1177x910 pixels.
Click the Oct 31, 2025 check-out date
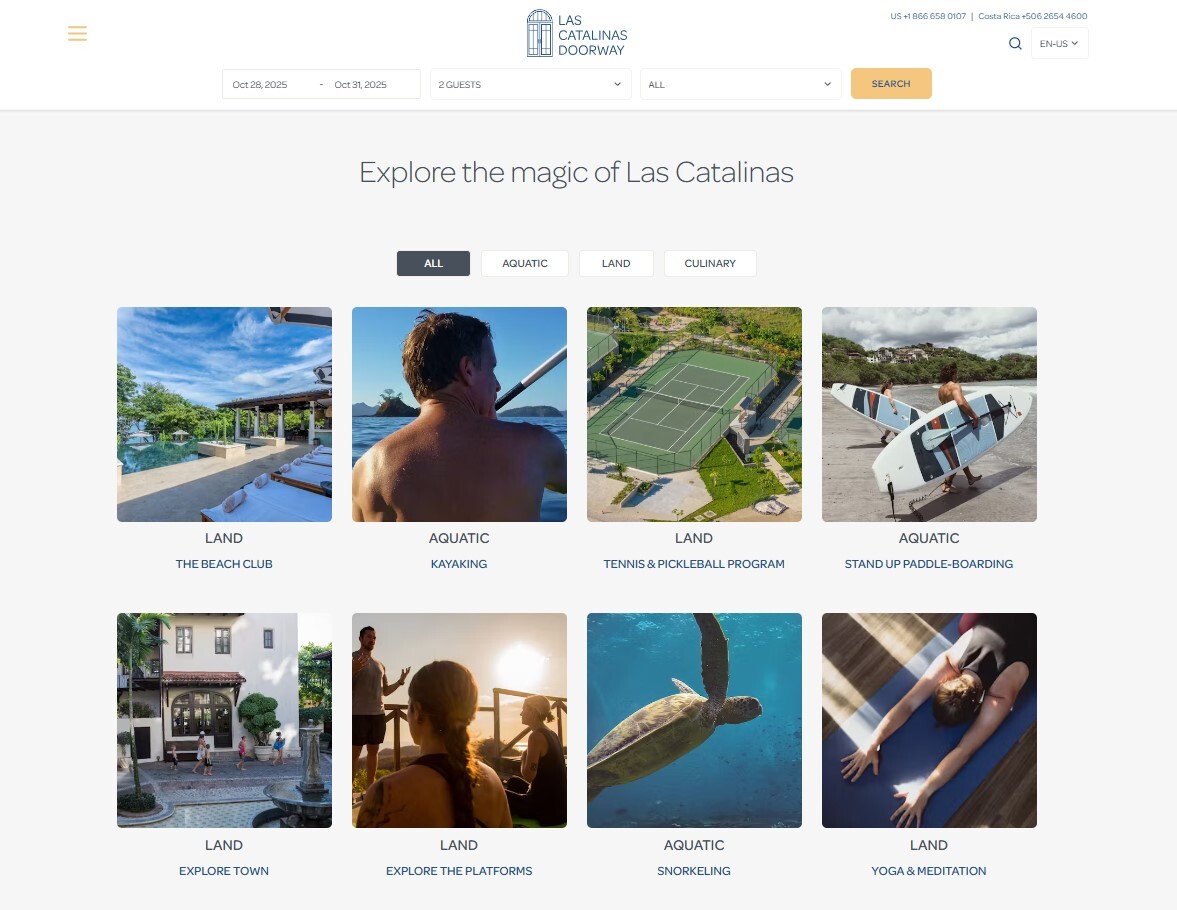[360, 85]
